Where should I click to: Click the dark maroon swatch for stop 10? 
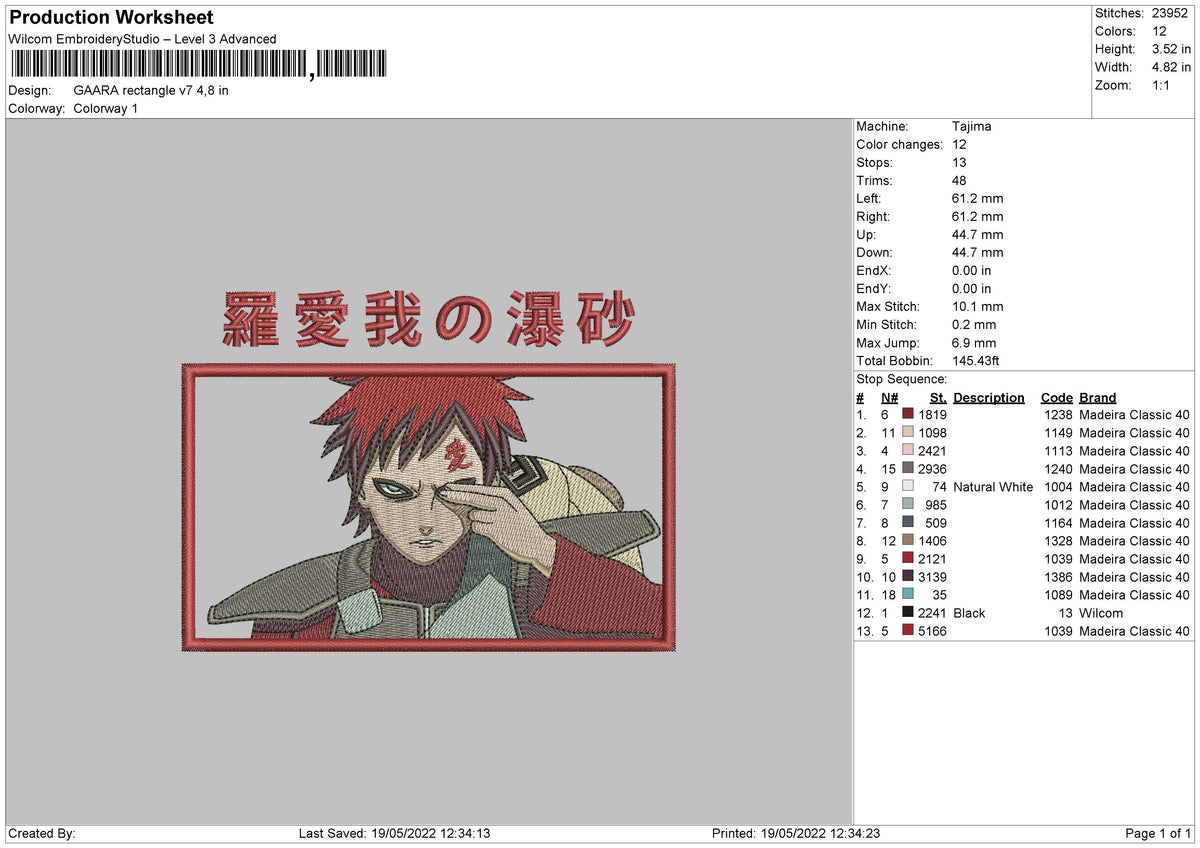906,577
